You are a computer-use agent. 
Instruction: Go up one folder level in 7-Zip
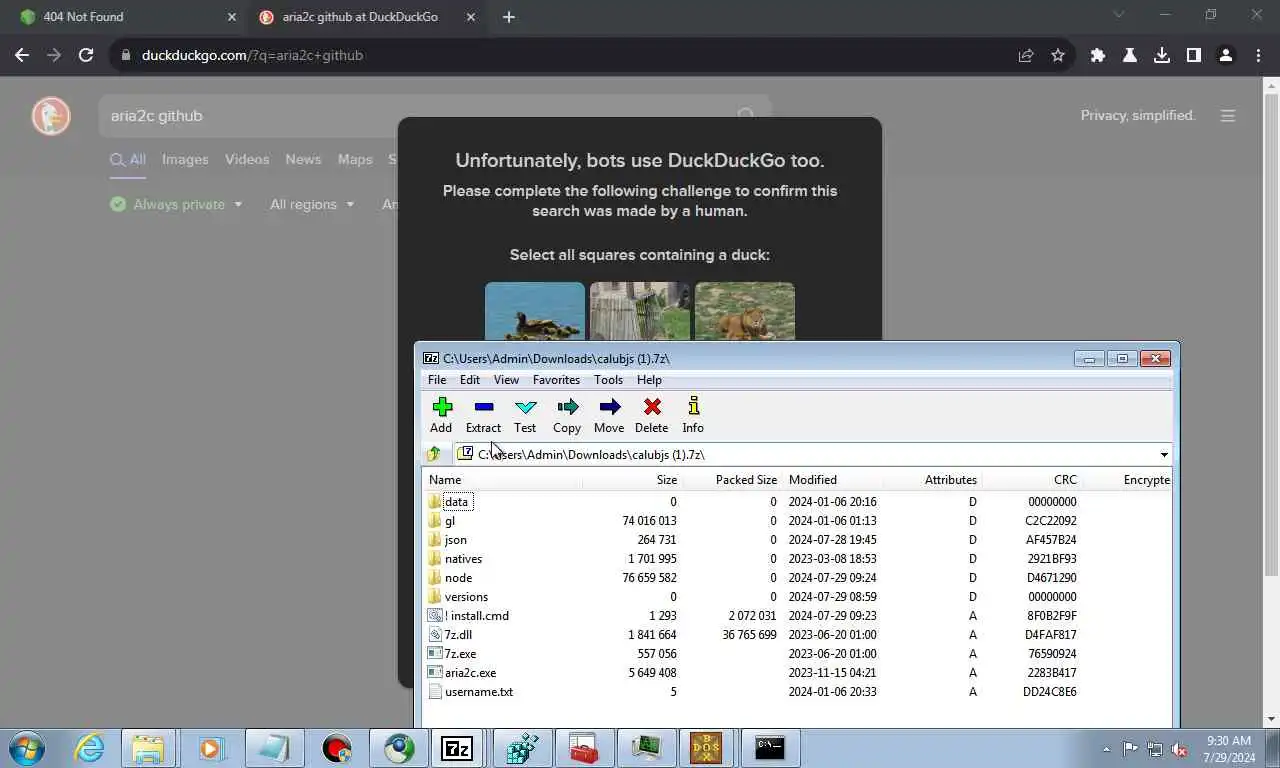(x=434, y=454)
